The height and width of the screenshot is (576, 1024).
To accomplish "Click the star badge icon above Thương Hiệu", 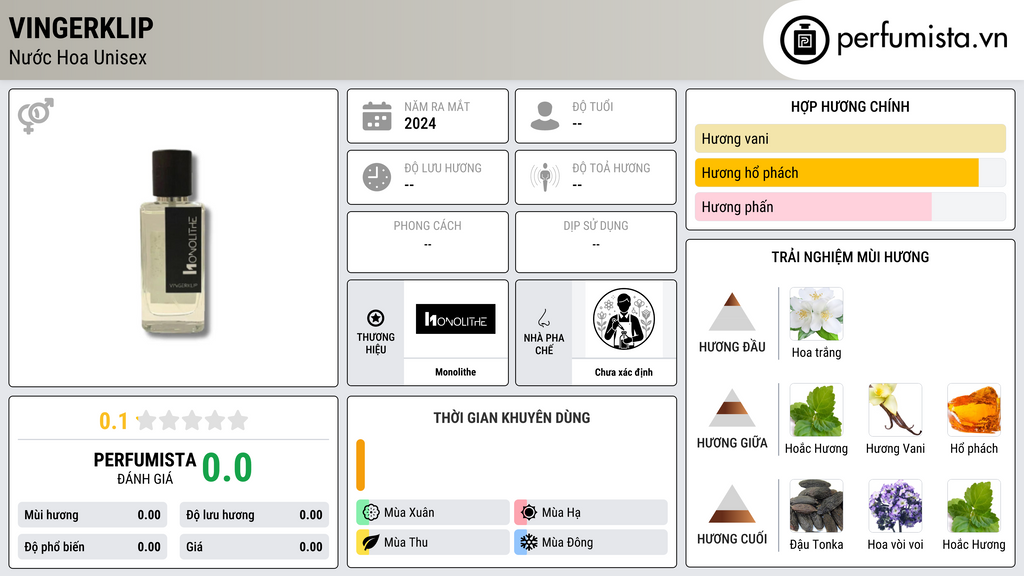I will [376, 318].
